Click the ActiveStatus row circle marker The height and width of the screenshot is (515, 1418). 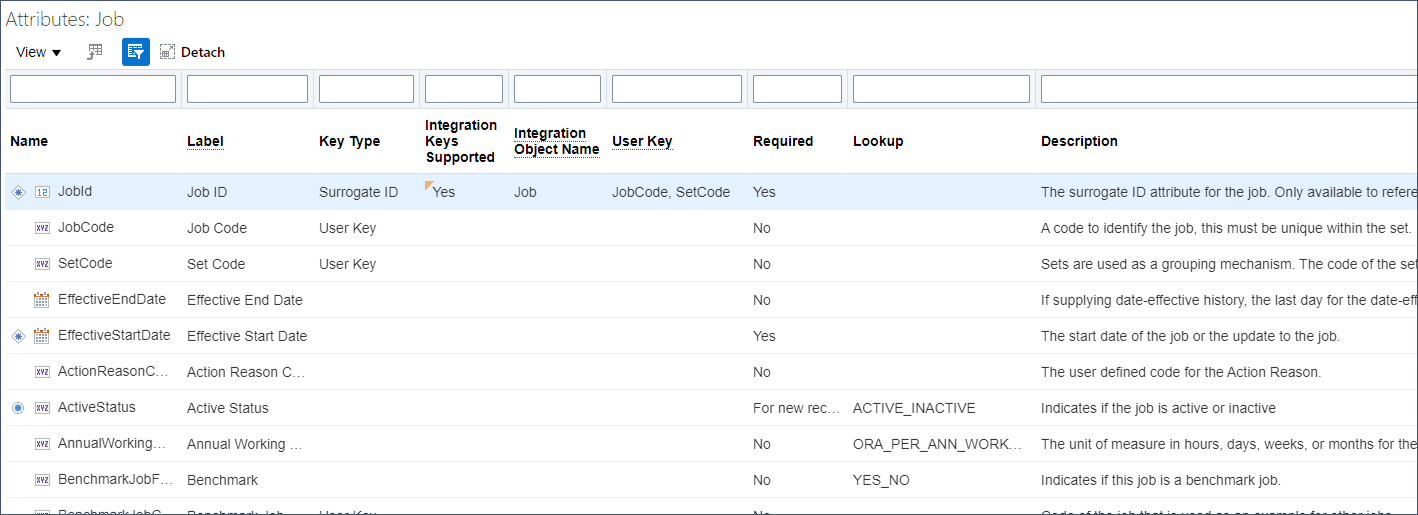pos(17,408)
